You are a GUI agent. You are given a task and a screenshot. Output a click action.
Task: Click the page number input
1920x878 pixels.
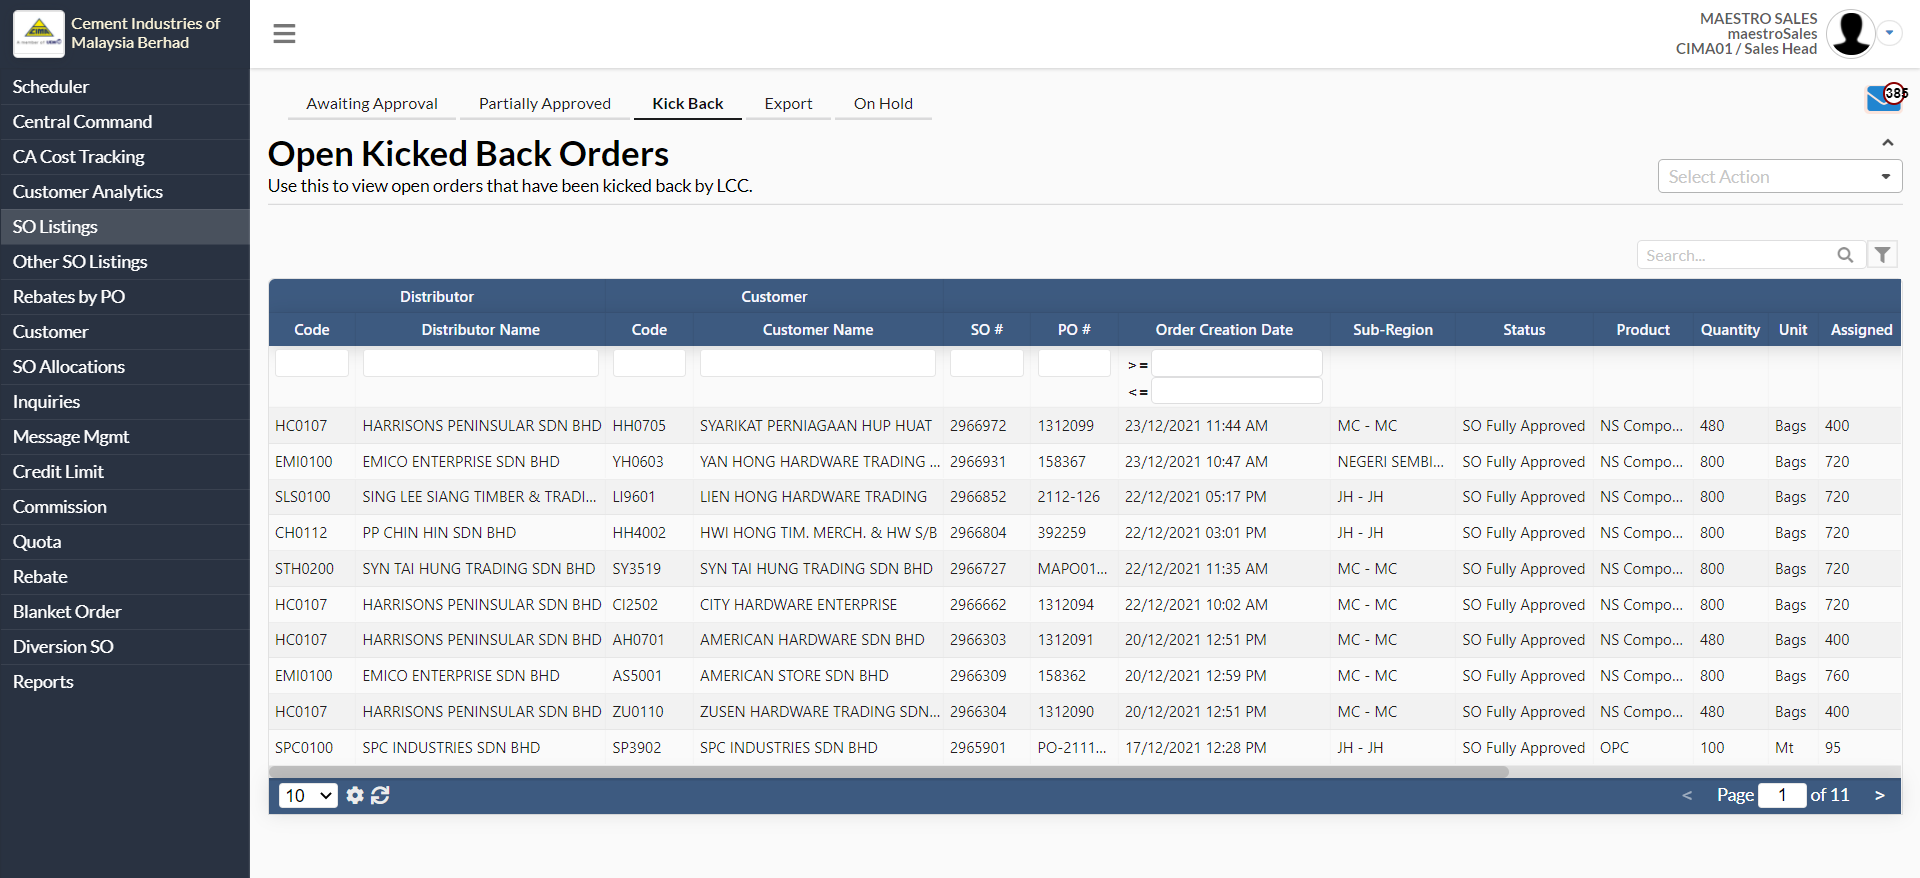[x=1782, y=795]
